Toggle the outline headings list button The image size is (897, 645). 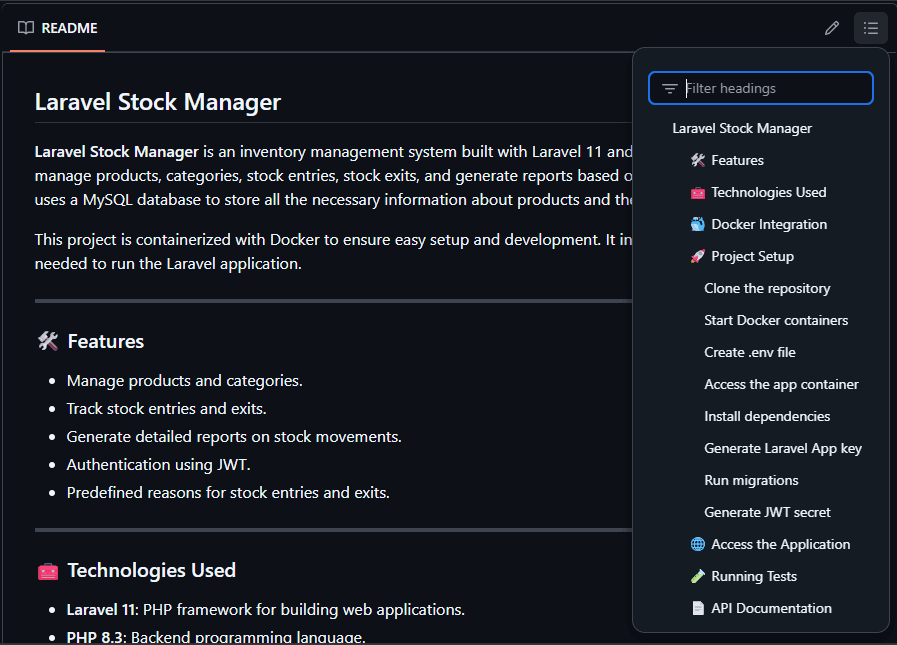pos(871,28)
